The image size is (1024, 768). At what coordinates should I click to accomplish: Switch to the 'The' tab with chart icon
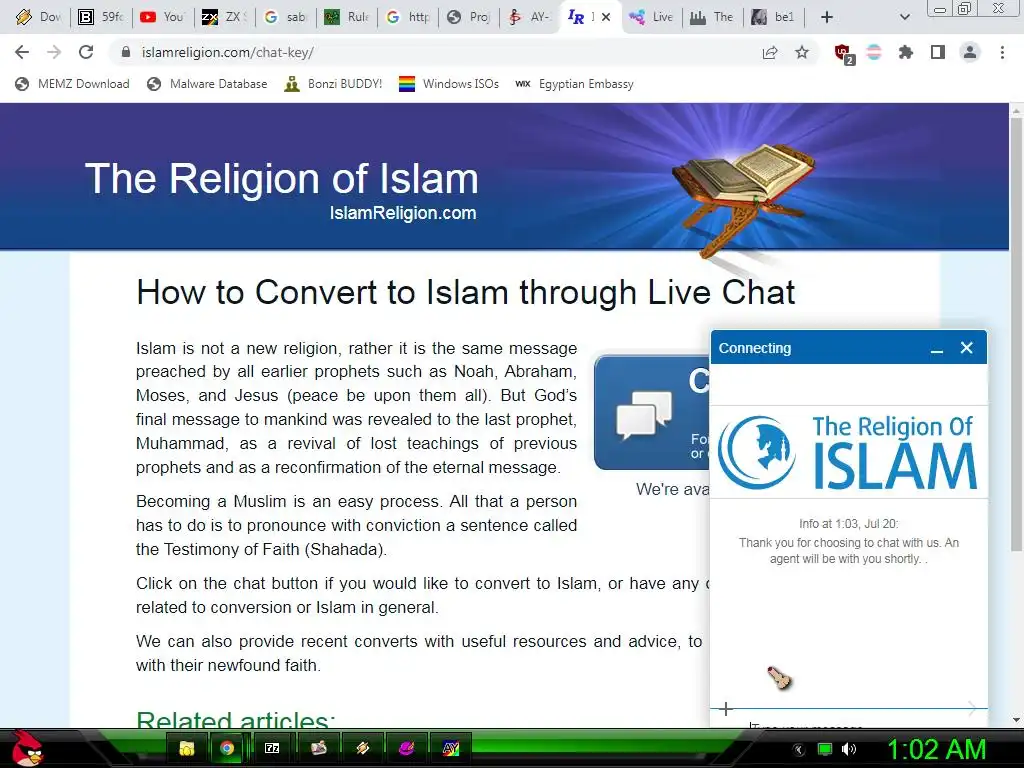click(712, 17)
